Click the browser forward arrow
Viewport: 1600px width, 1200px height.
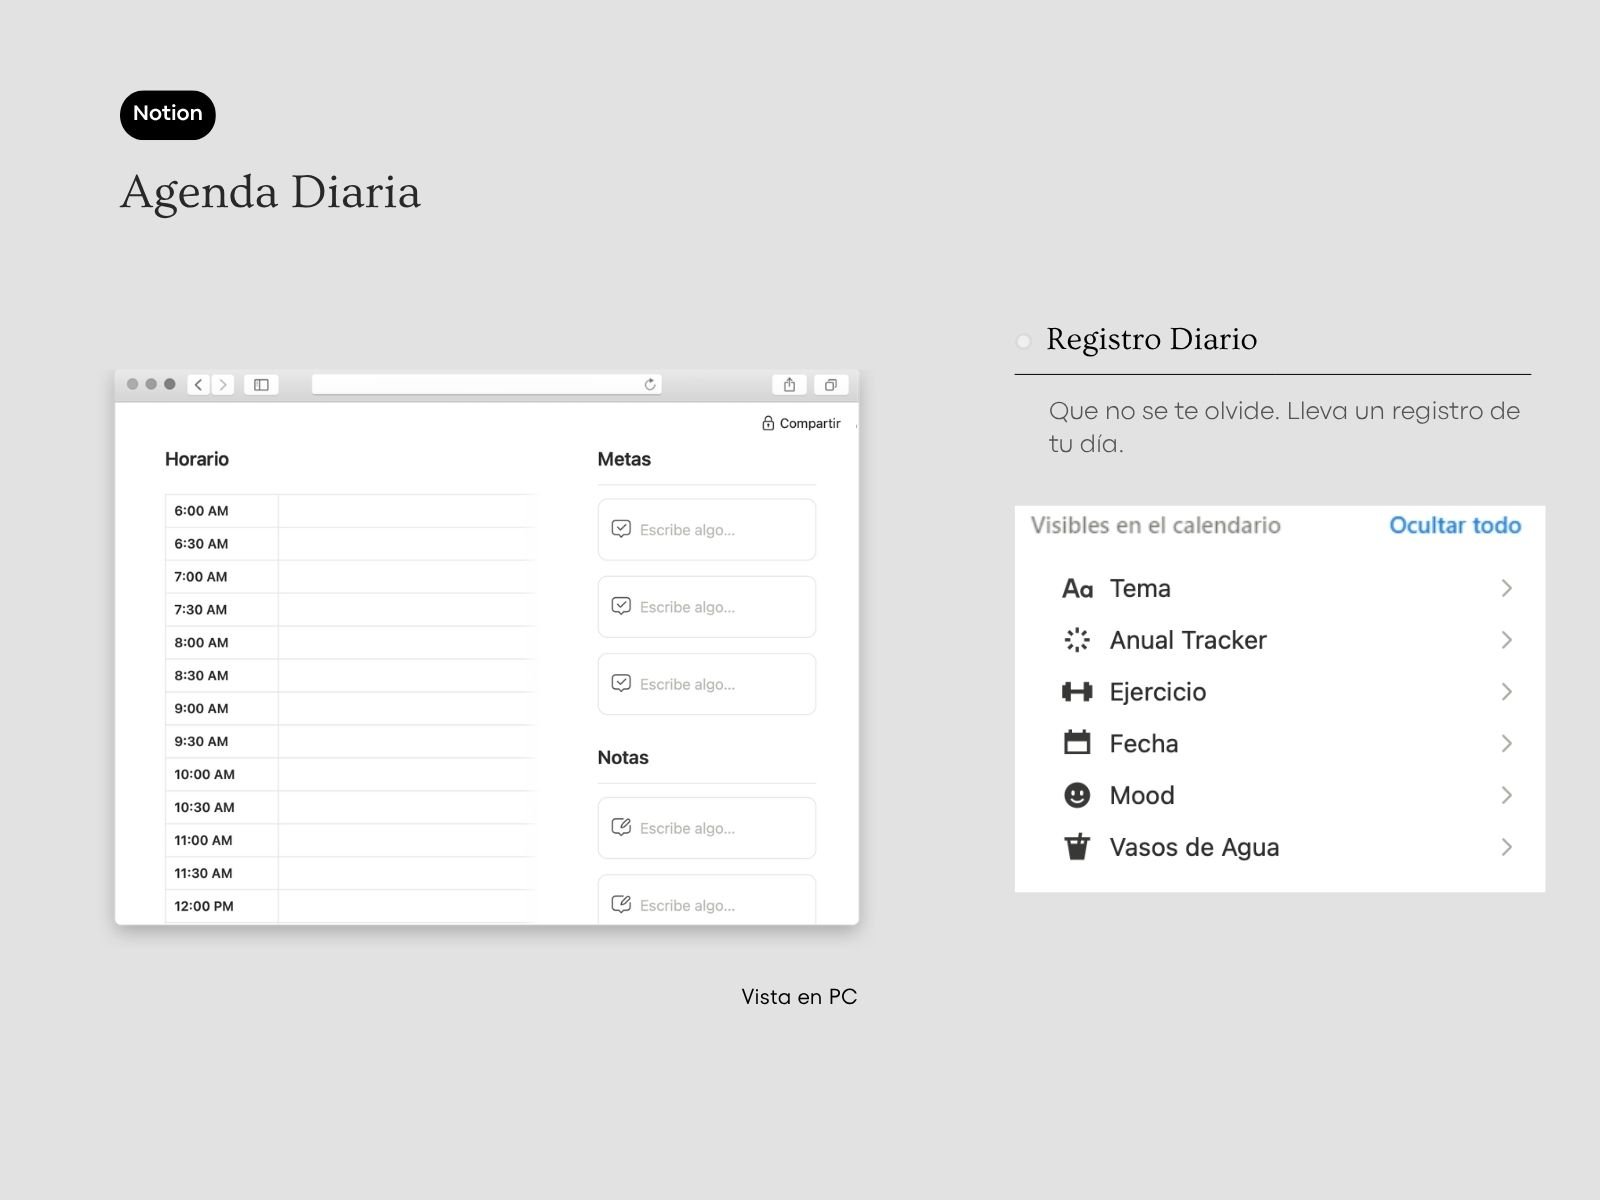223,385
